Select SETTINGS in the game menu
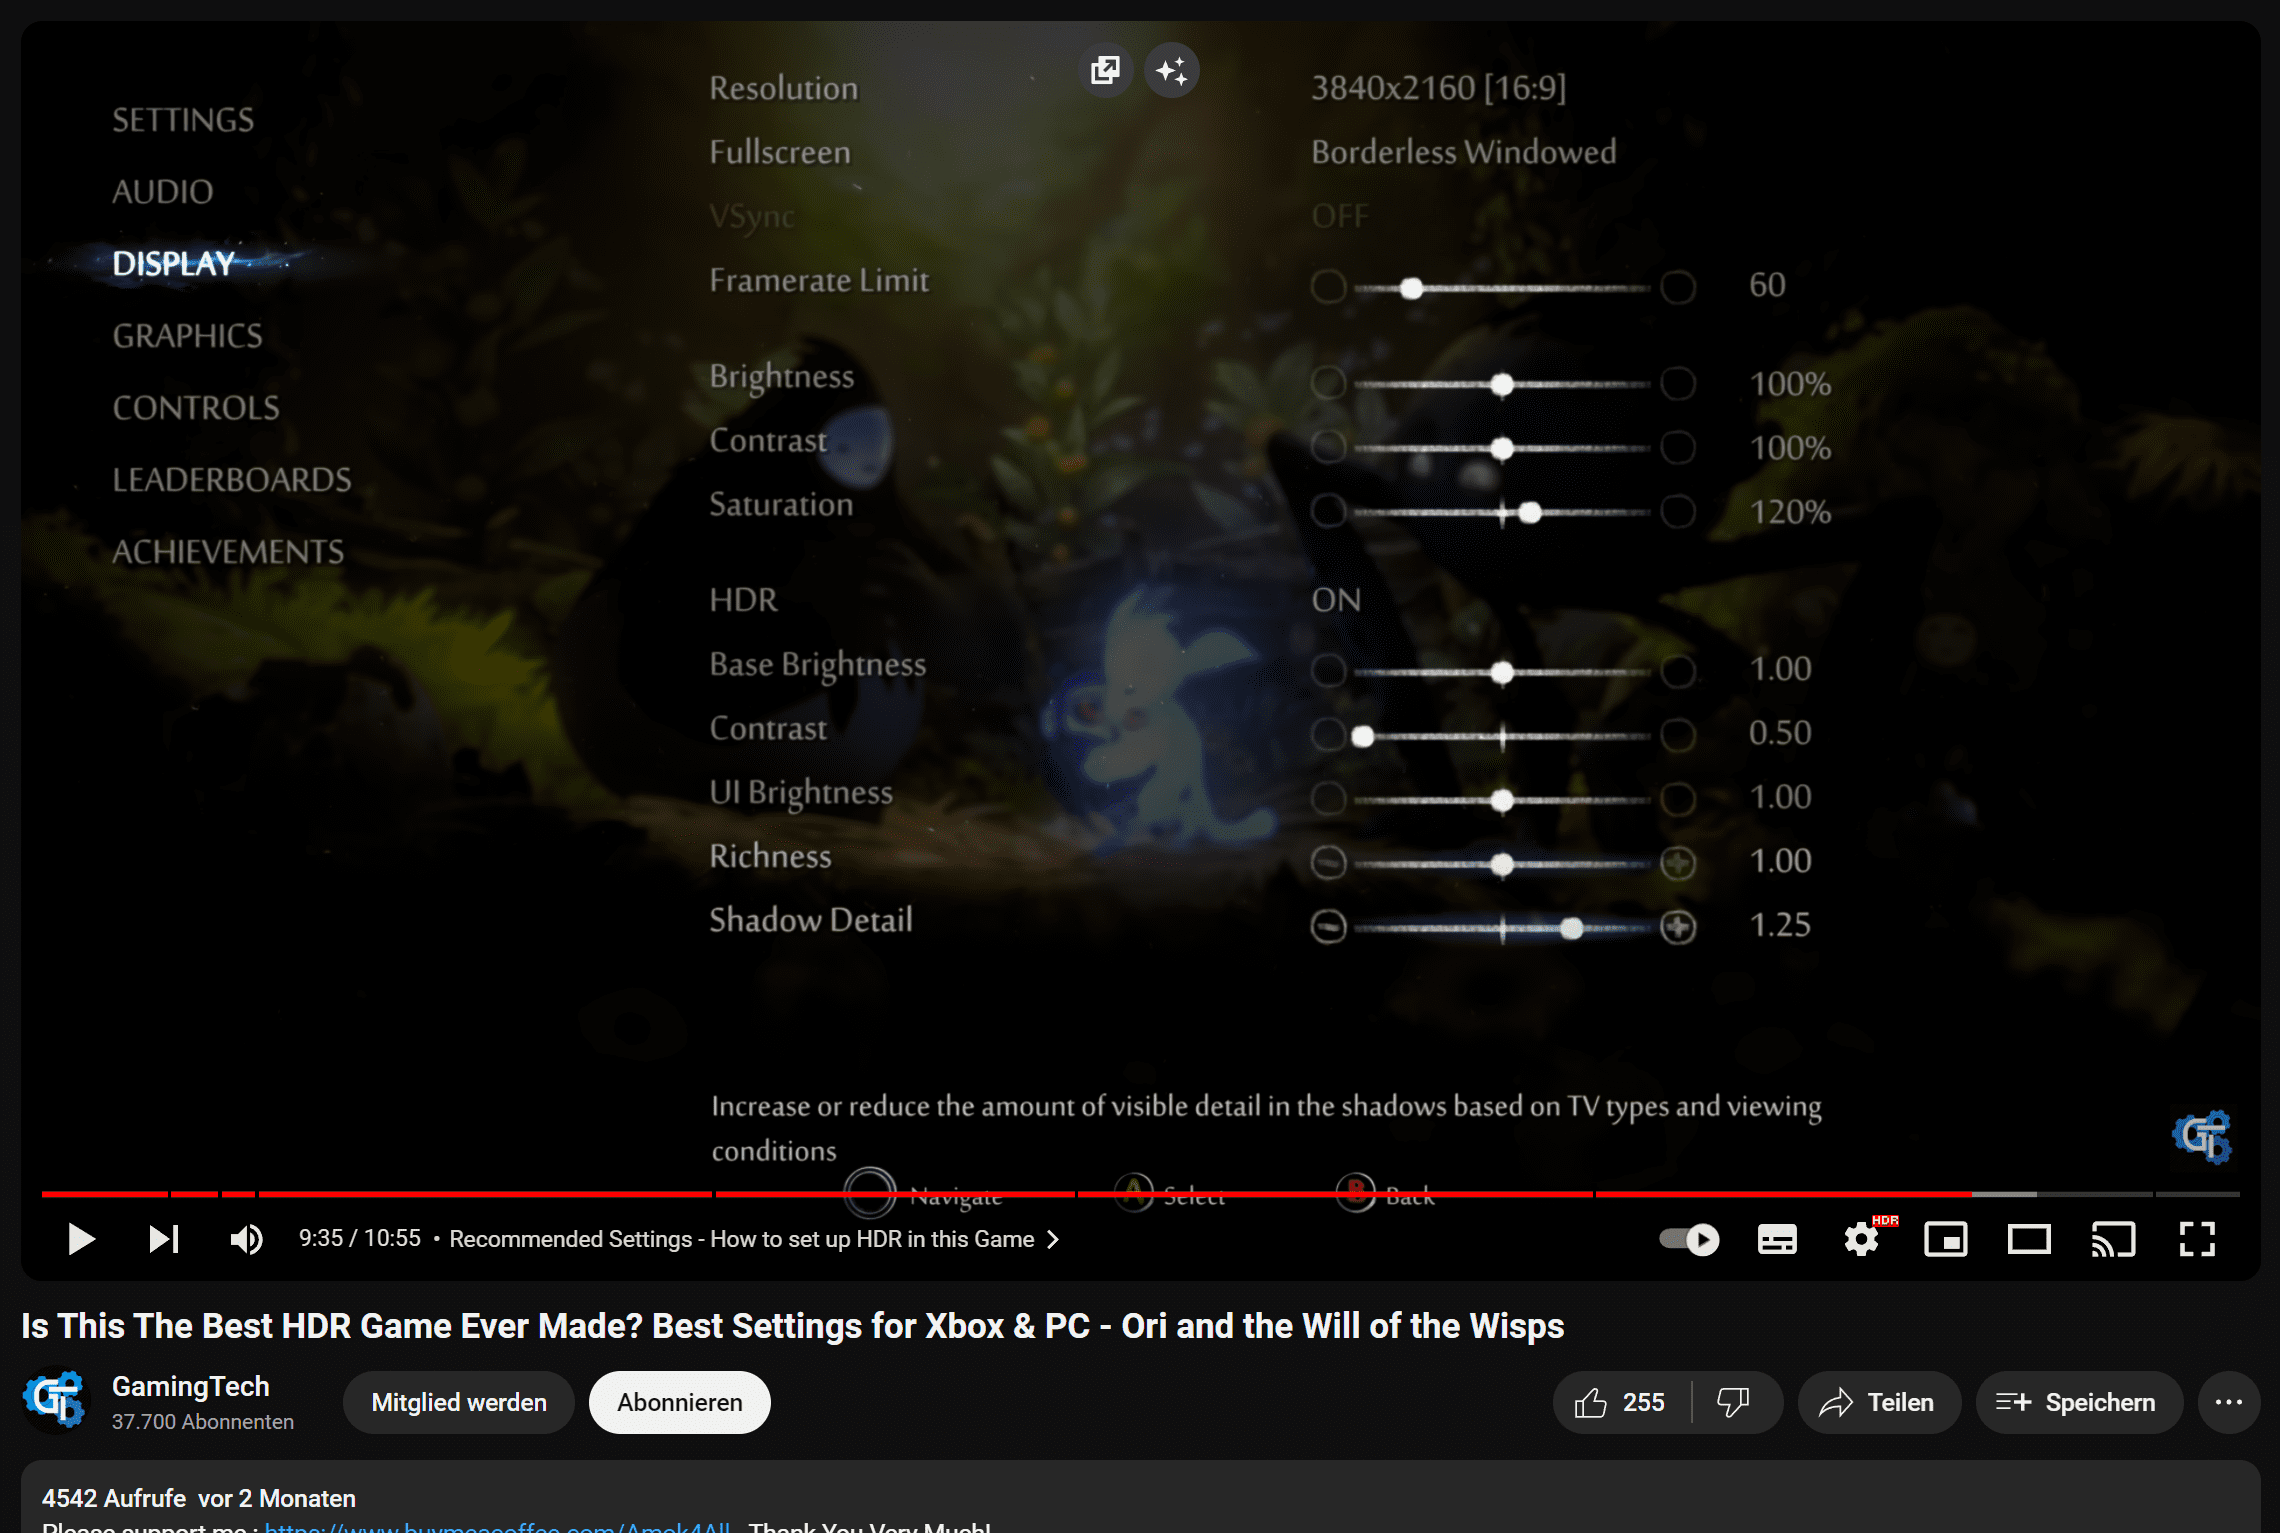This screenshot has width=2280, height=1533. pyautogui.click(x=183, y=120)
